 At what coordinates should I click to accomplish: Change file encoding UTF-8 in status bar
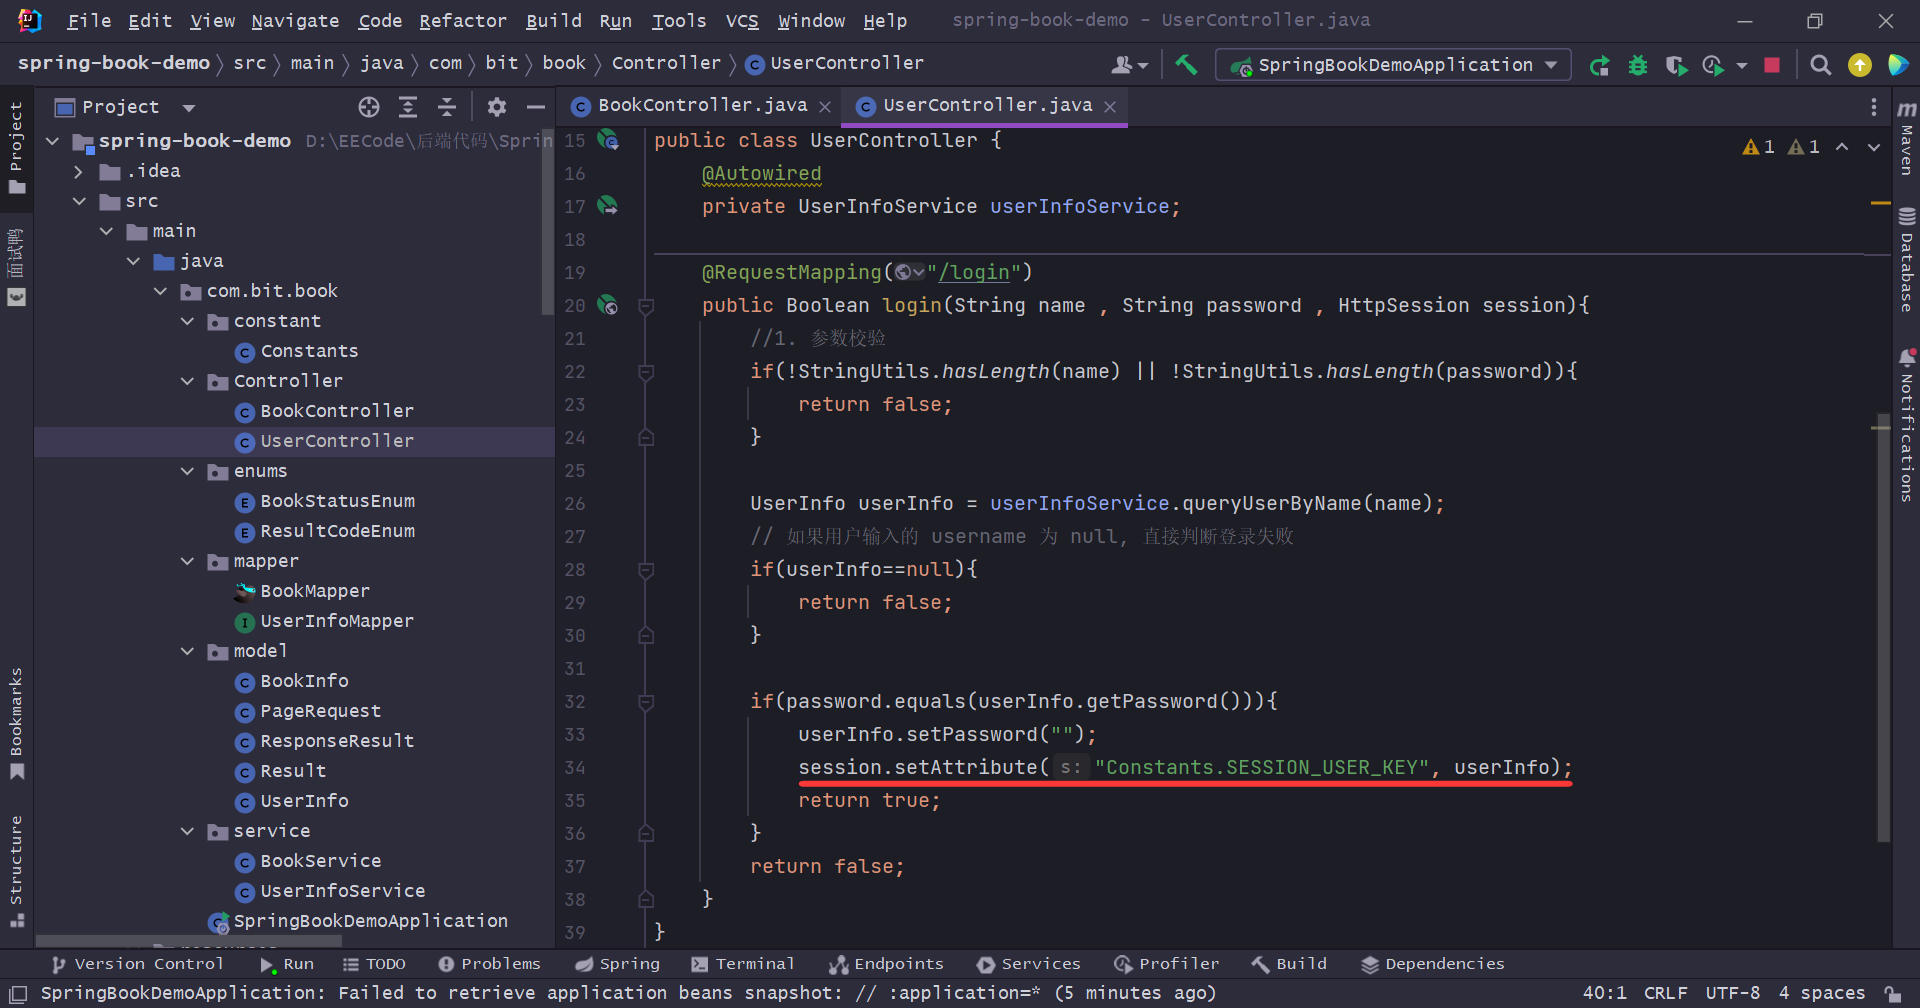(1732, 993)
